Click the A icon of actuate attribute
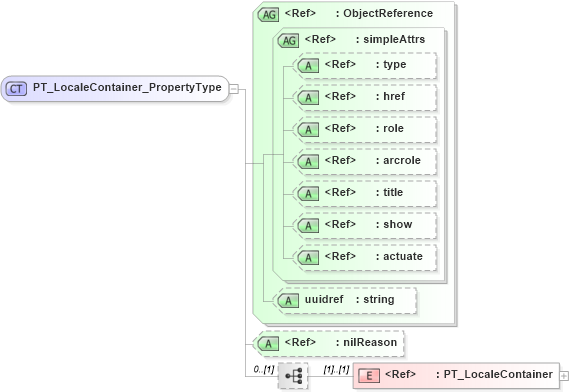 308,257
